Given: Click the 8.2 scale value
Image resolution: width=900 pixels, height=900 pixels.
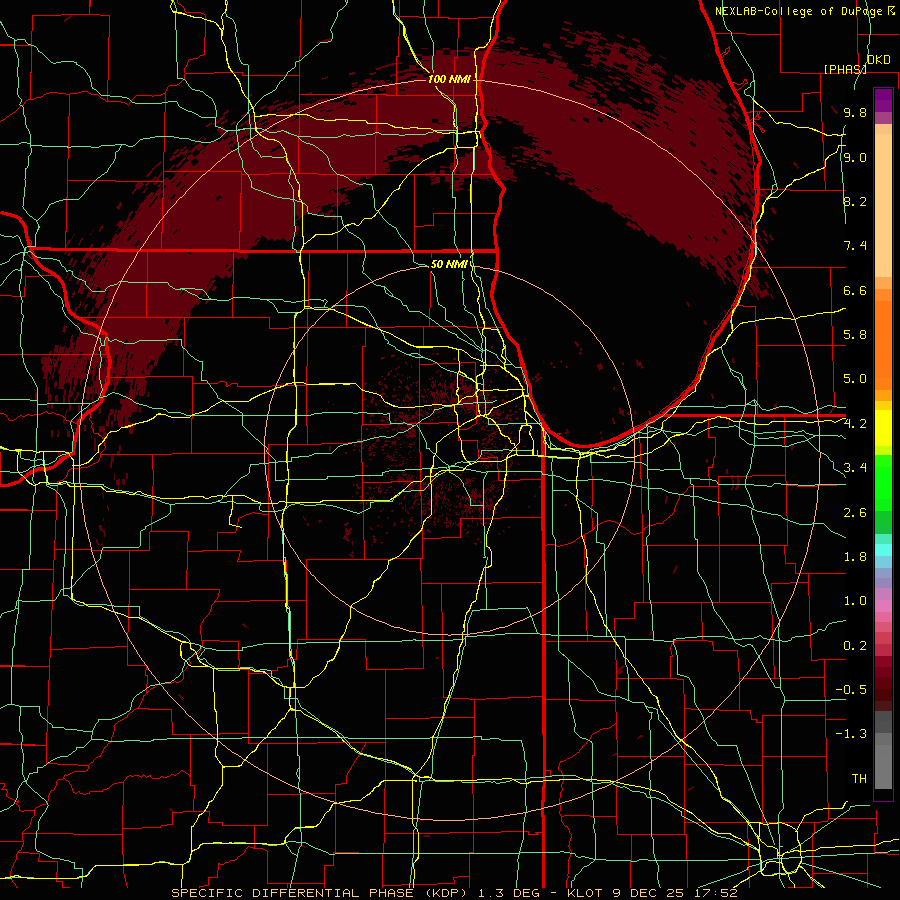Looking at the screenshot, I should click(855, 201).
